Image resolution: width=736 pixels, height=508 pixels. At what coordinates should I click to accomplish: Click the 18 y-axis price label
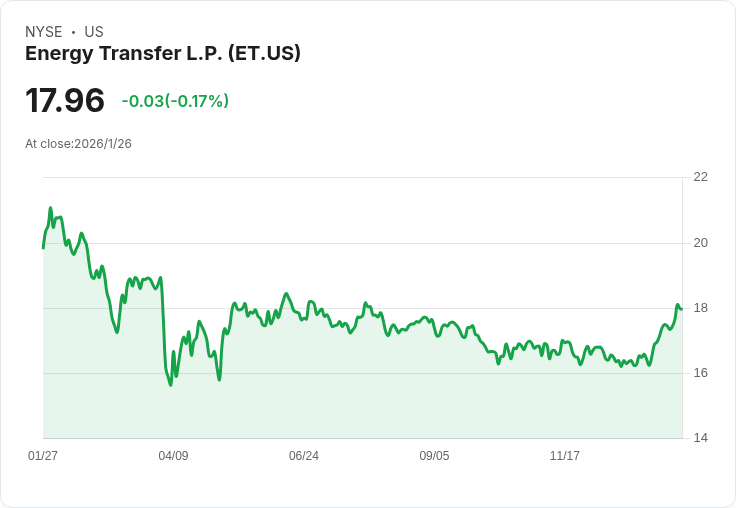(700, 308)
